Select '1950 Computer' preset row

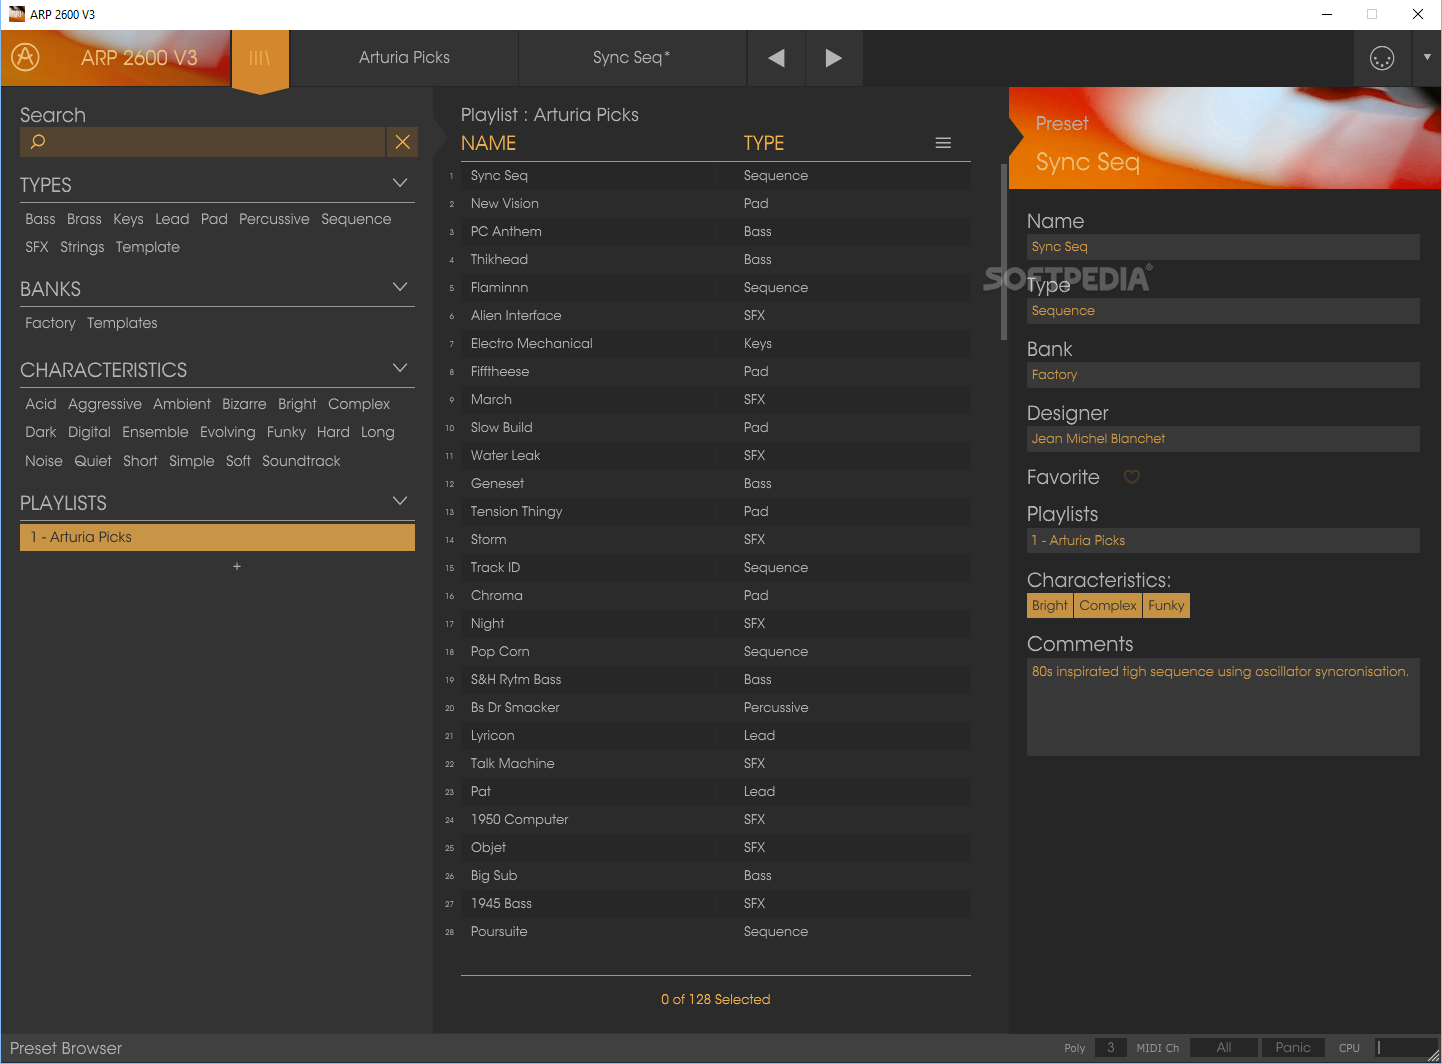pyautogui.click(x=716, y=819)
